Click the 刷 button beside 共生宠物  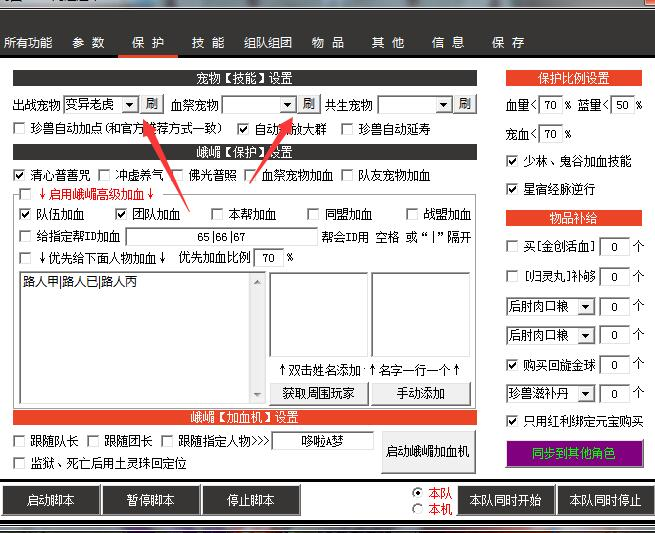click(x=465, y=104)
